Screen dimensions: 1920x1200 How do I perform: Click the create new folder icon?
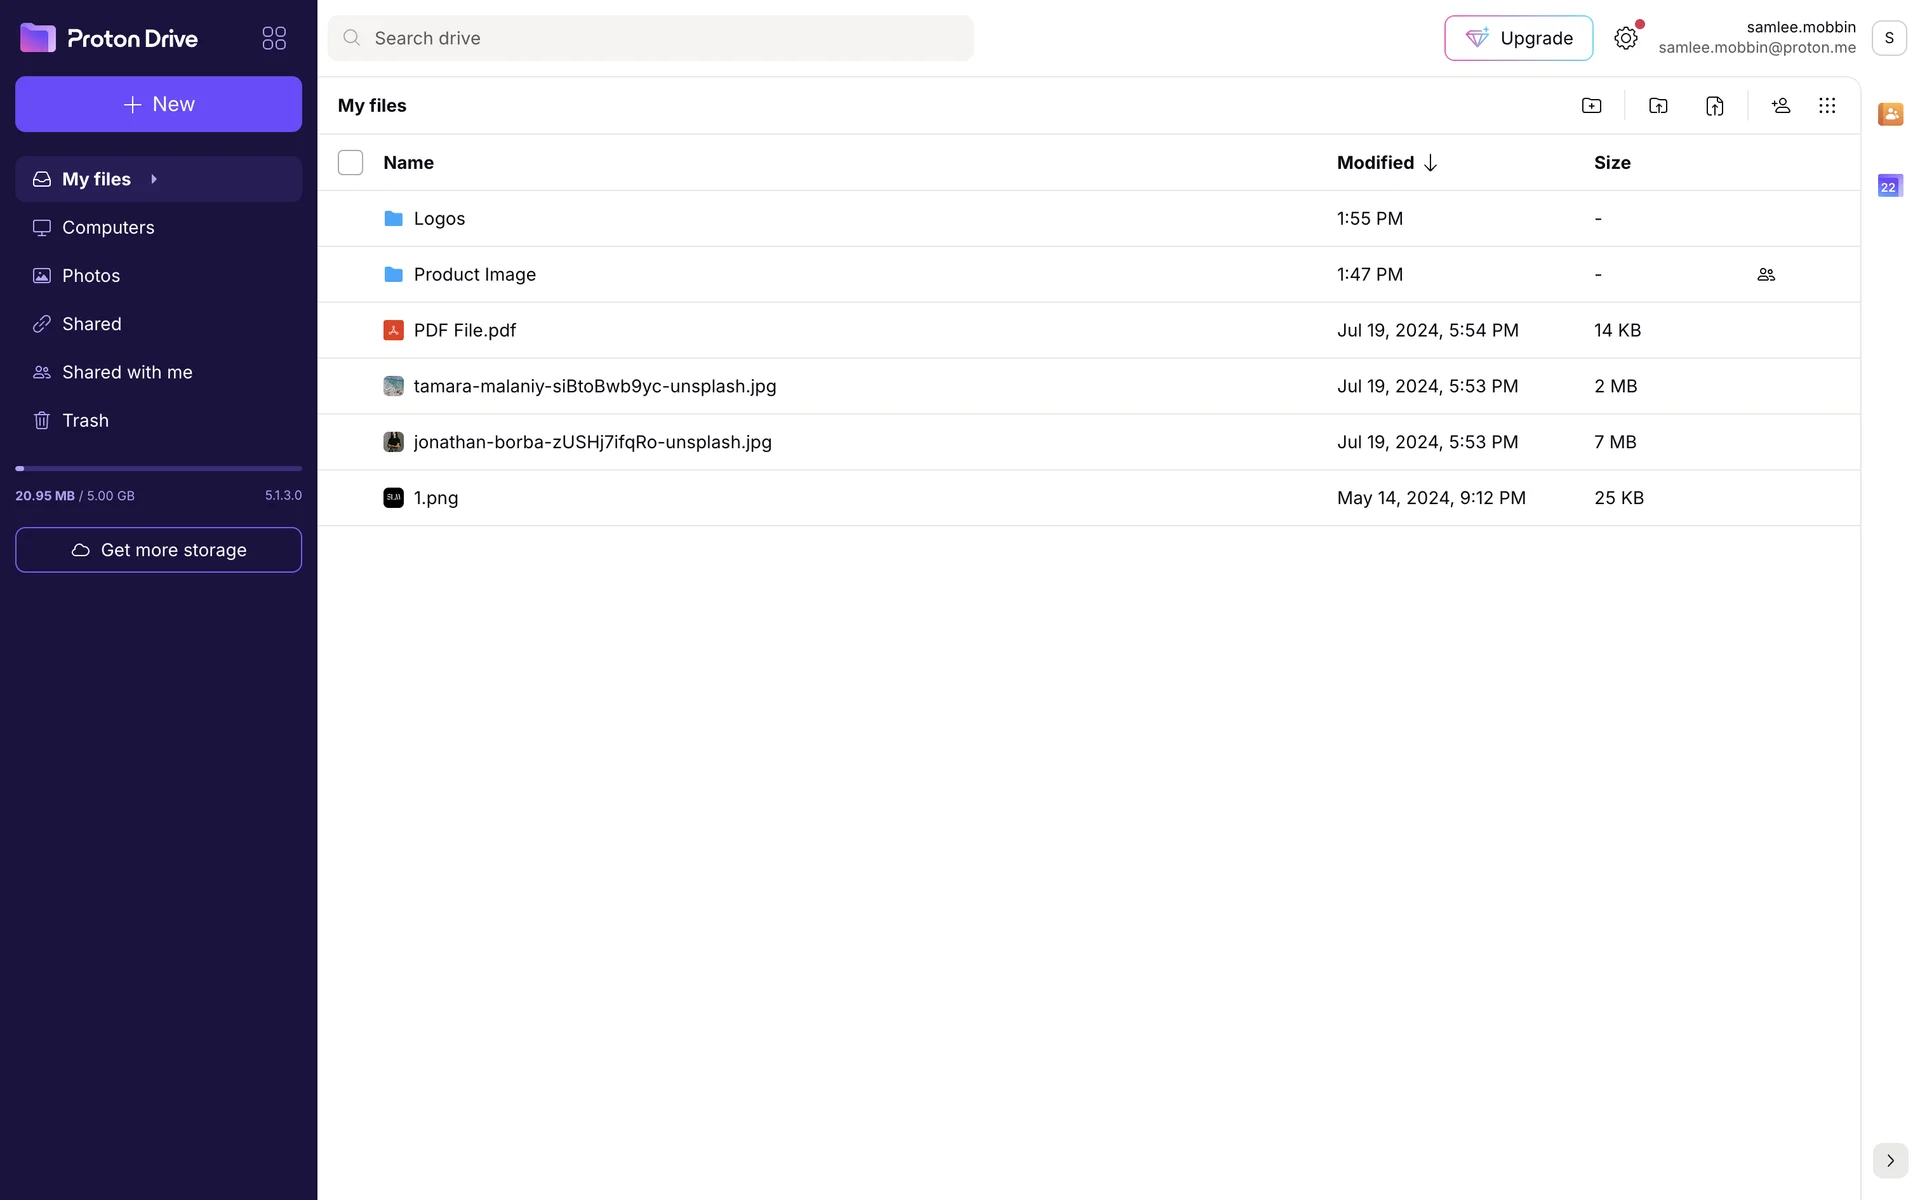click(1591, 106)
